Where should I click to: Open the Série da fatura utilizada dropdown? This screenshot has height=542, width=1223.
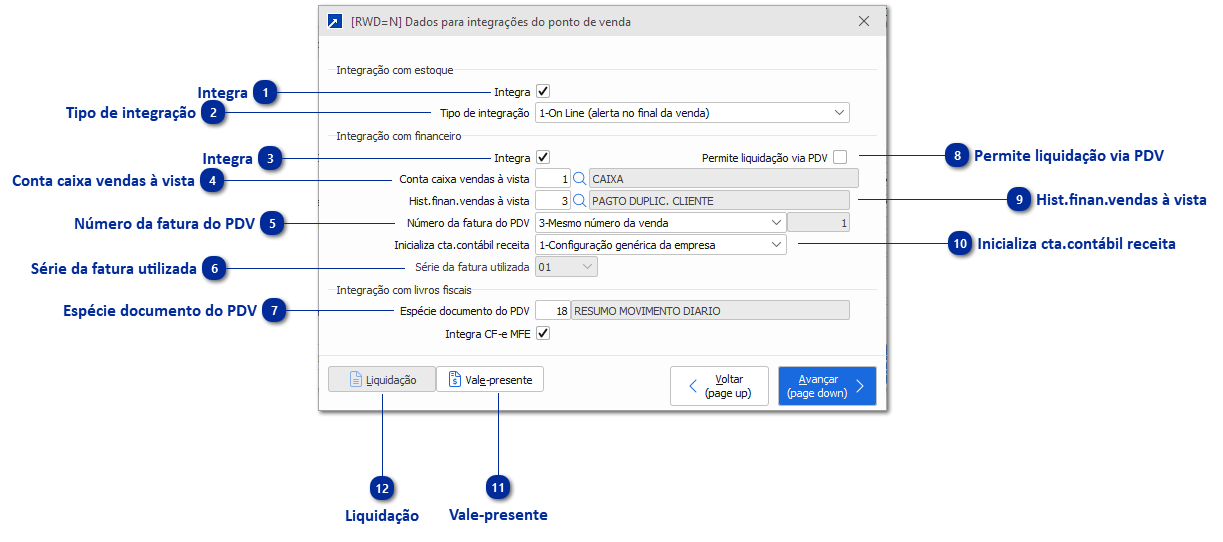(566, 267)
